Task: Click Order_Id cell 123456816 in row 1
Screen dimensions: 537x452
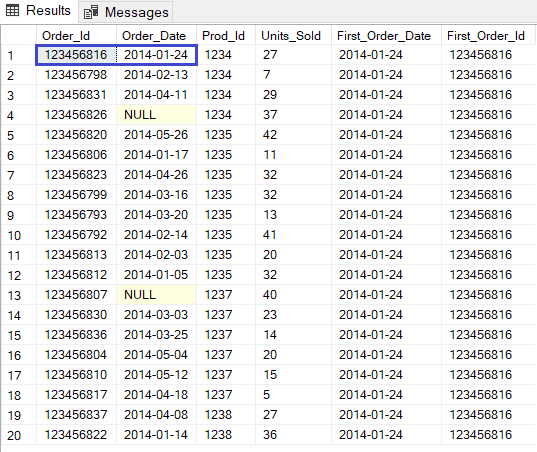Action: click(x=76, y=55)
